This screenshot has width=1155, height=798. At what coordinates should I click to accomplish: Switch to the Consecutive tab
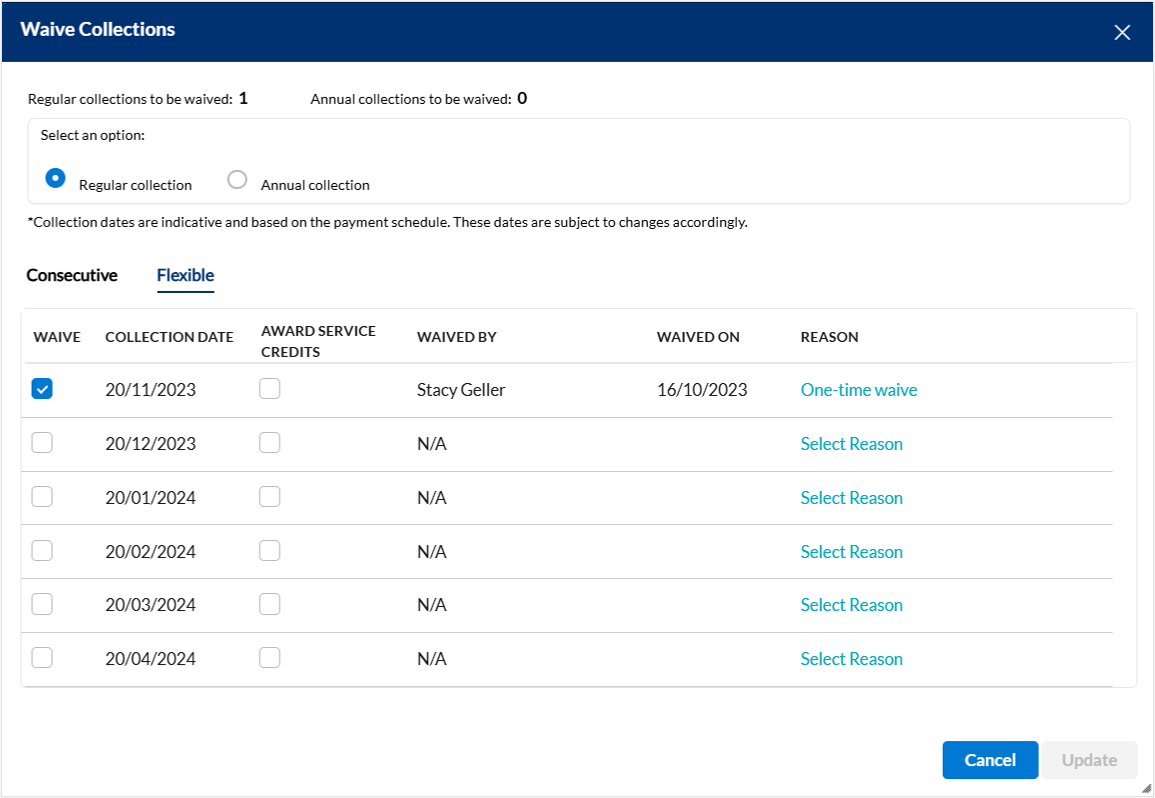point(72,275)
